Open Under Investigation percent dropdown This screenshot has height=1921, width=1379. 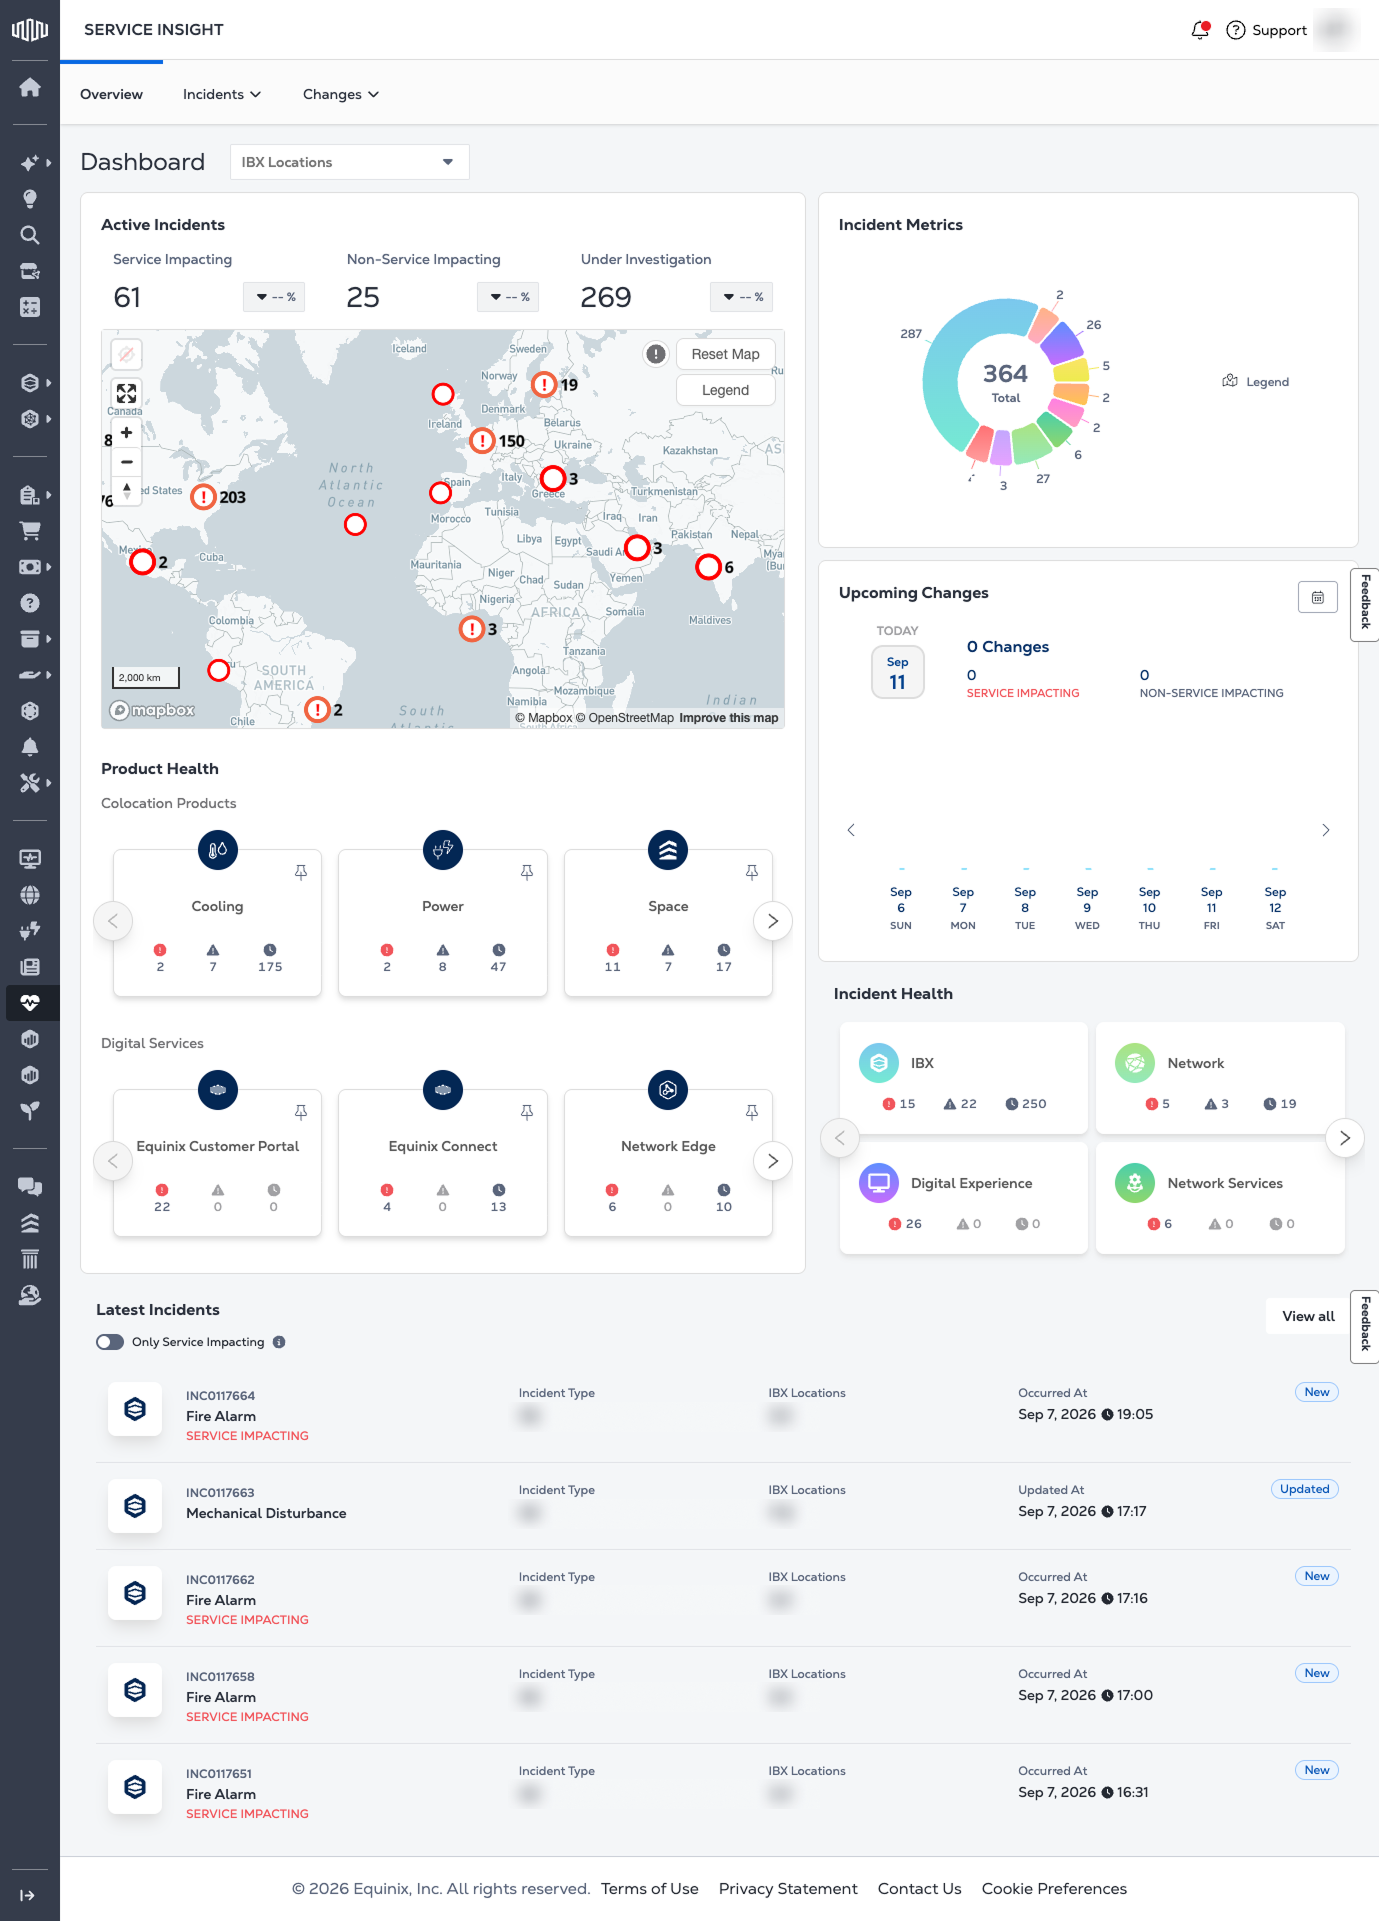[x=742, y=297]
